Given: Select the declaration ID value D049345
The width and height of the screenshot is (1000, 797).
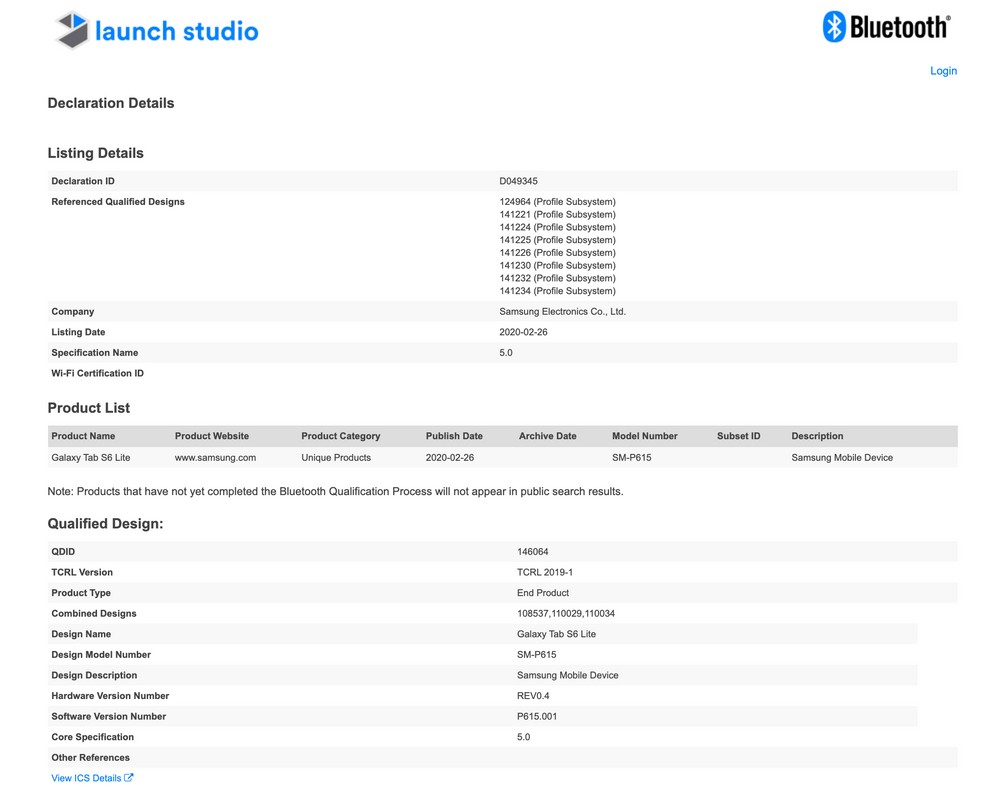Looking at the screenshot, I should (518, 181).
